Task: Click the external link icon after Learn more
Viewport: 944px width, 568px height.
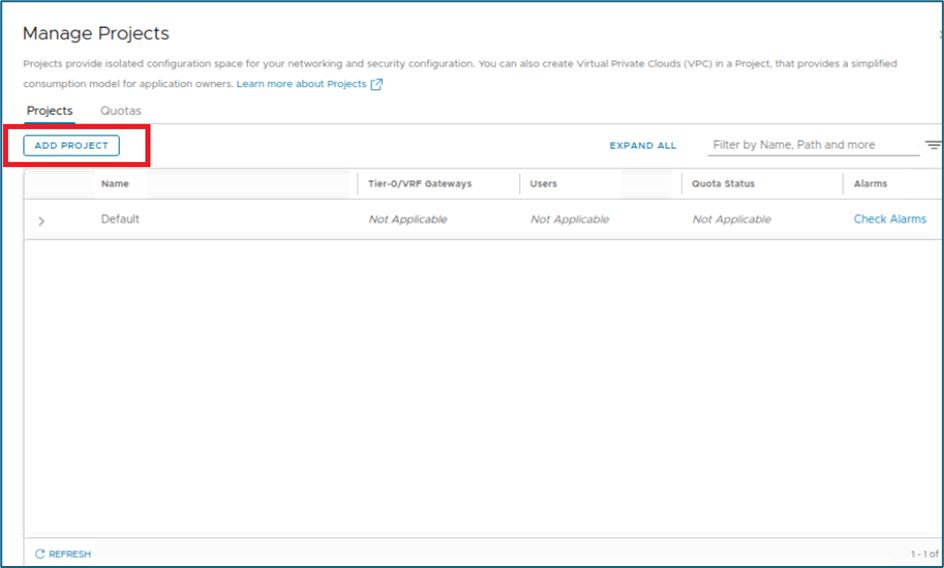Action: click(377, 84)
